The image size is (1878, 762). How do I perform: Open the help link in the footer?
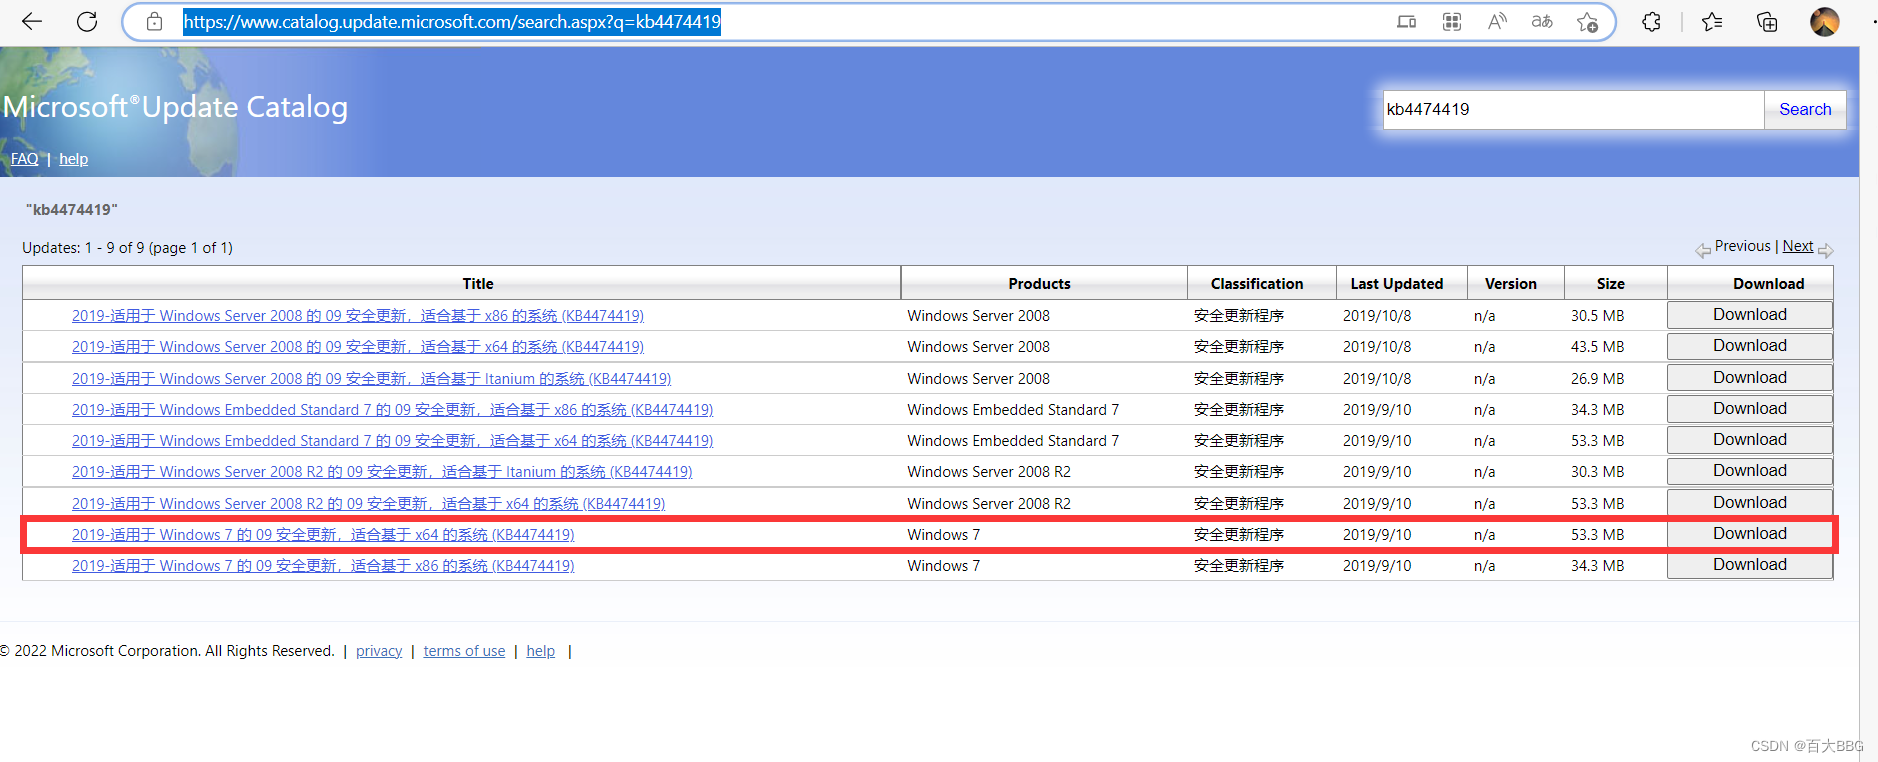pyautogui.click(x=541, y=651)
